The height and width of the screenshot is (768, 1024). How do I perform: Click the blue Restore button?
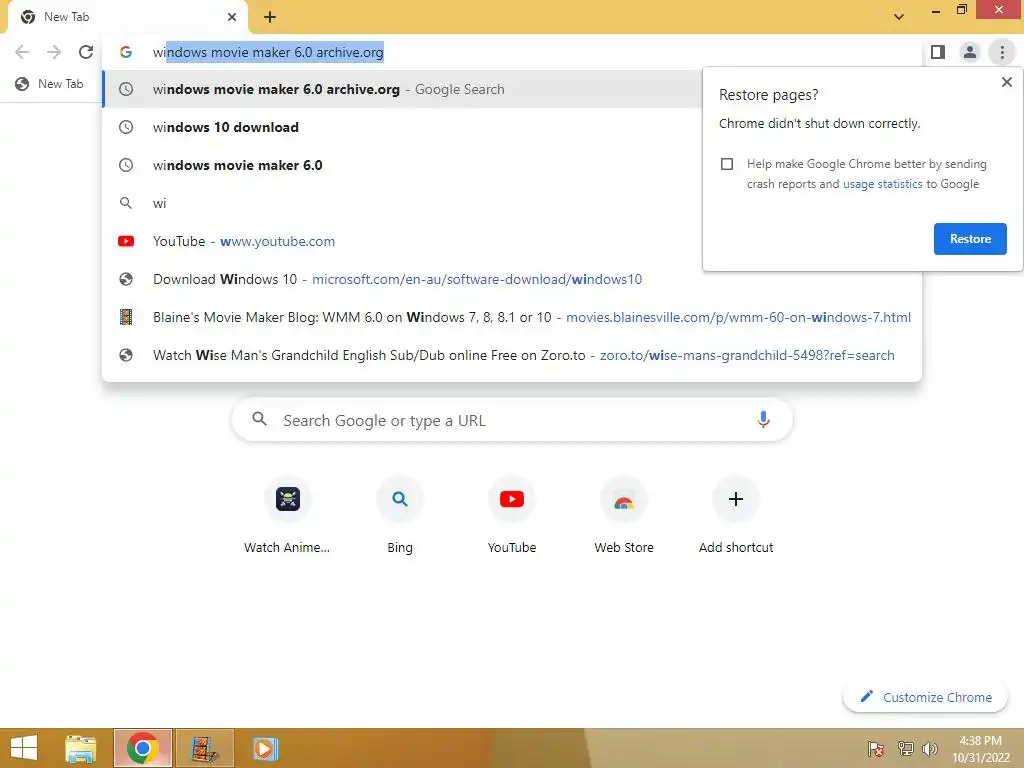tap(970, 239)
